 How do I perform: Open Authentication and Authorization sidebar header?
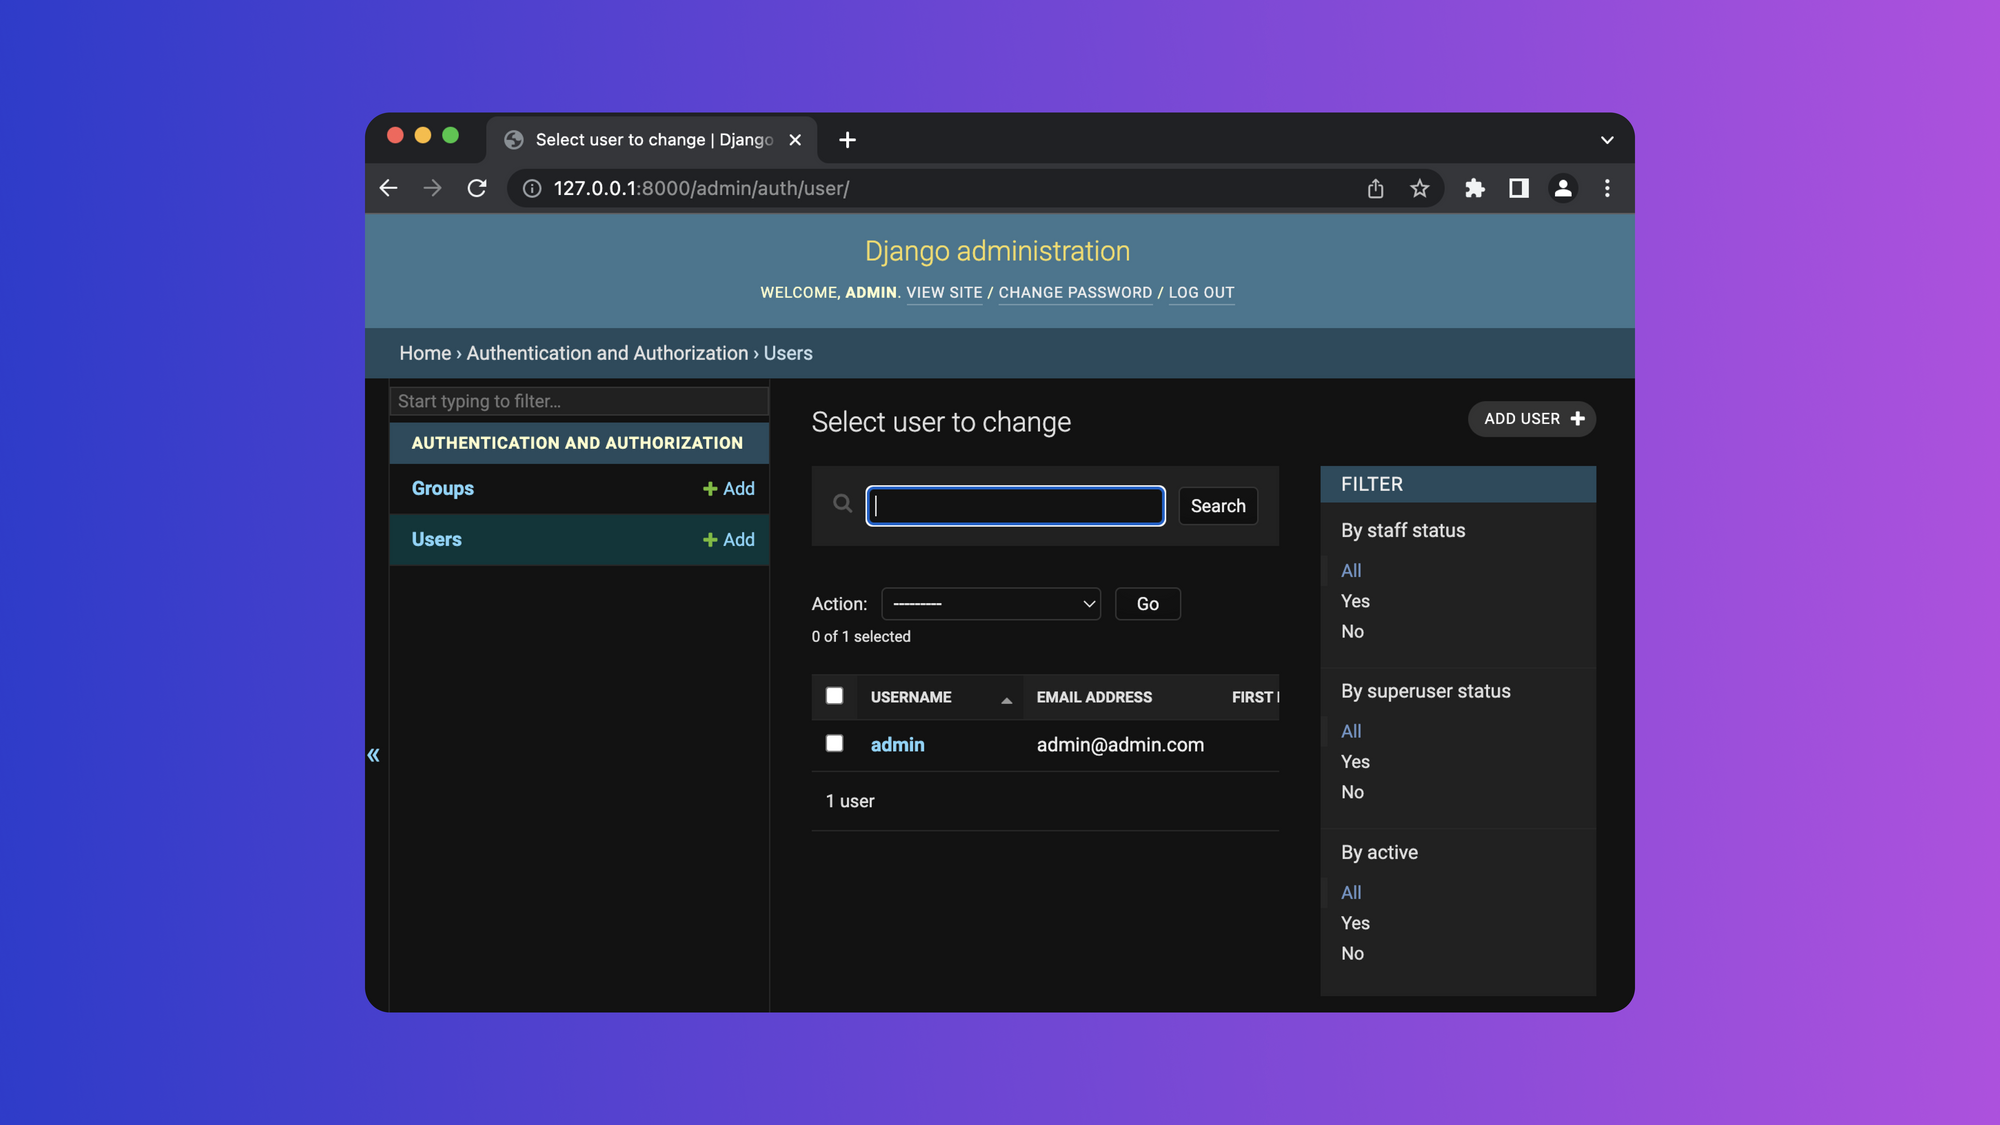tap(577, 443)
